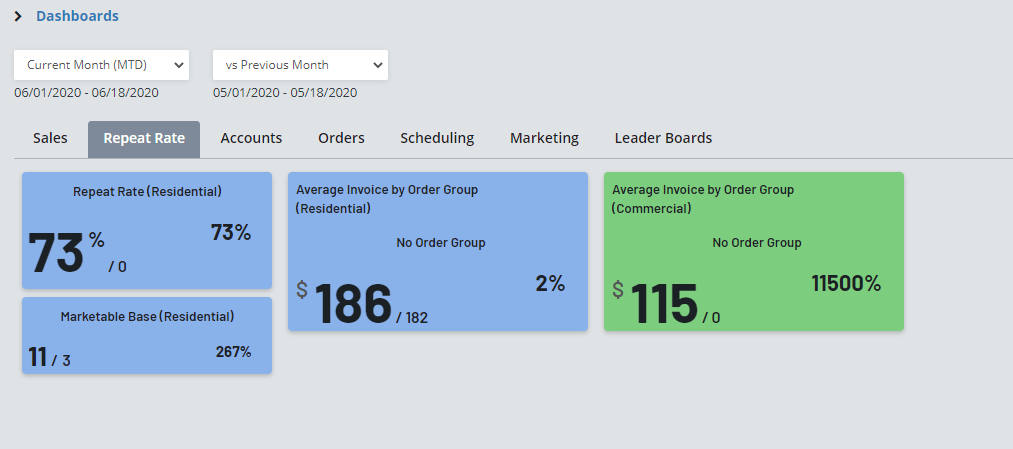1013x449 pixels.
Task: Open the Accounts tab
Action: tap(251, 139)
